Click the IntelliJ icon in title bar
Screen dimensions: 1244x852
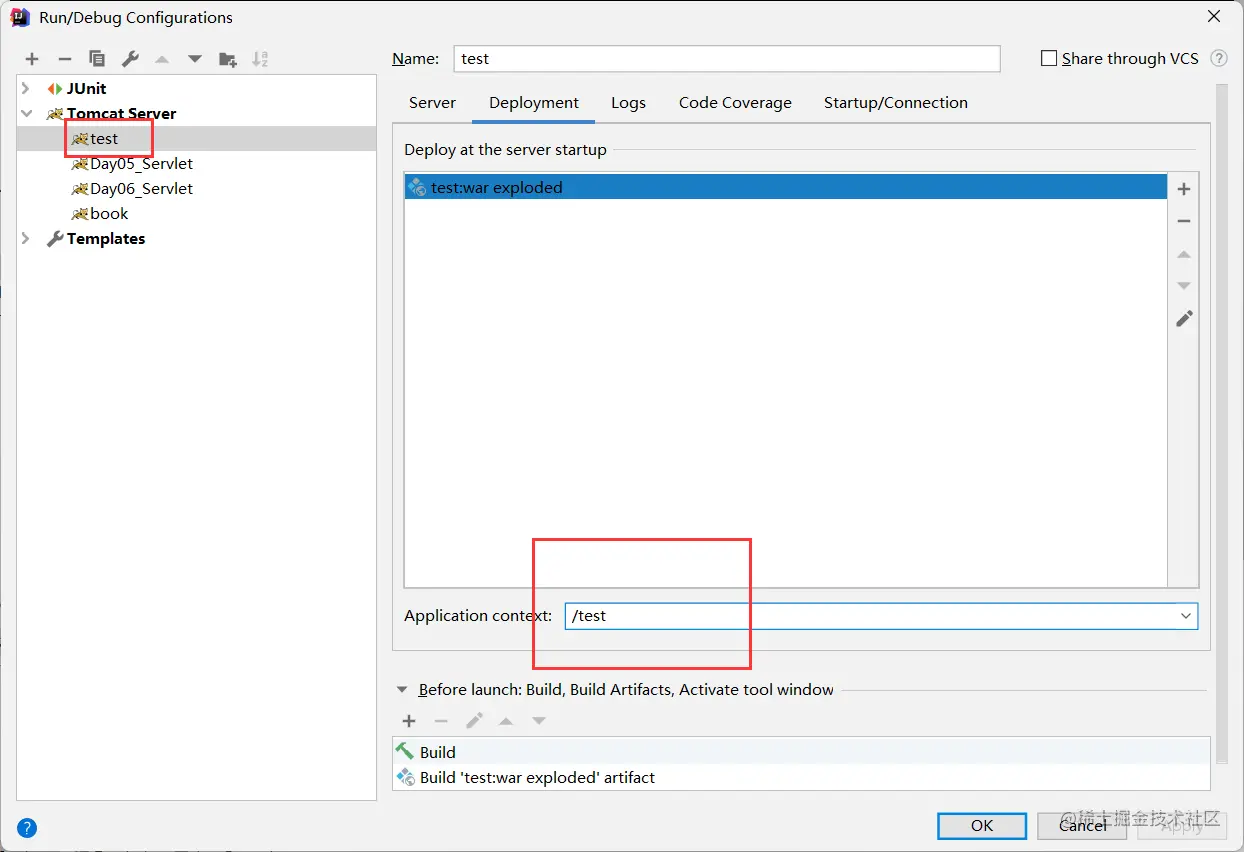(x=19, y=17)
